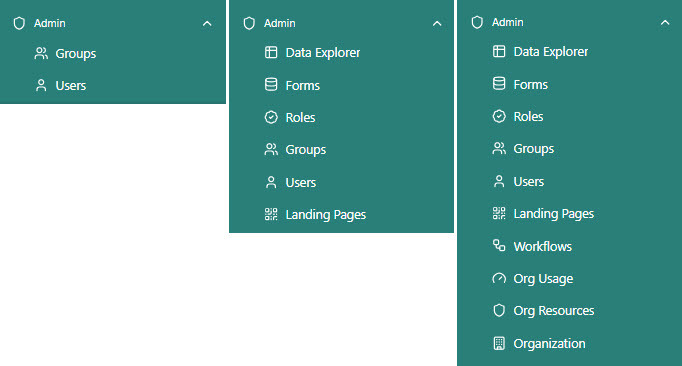
Task: Select Landing Pages label in the middle panel
Action: (325, 215)
